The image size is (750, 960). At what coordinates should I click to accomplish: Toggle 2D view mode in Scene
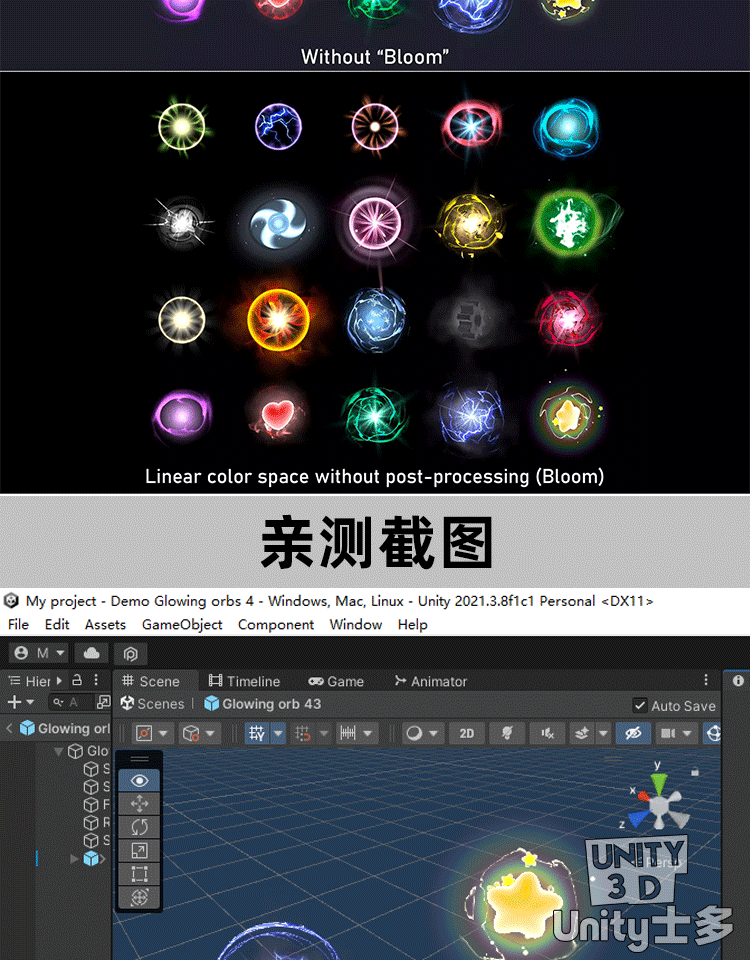click(x=466, y=733)
